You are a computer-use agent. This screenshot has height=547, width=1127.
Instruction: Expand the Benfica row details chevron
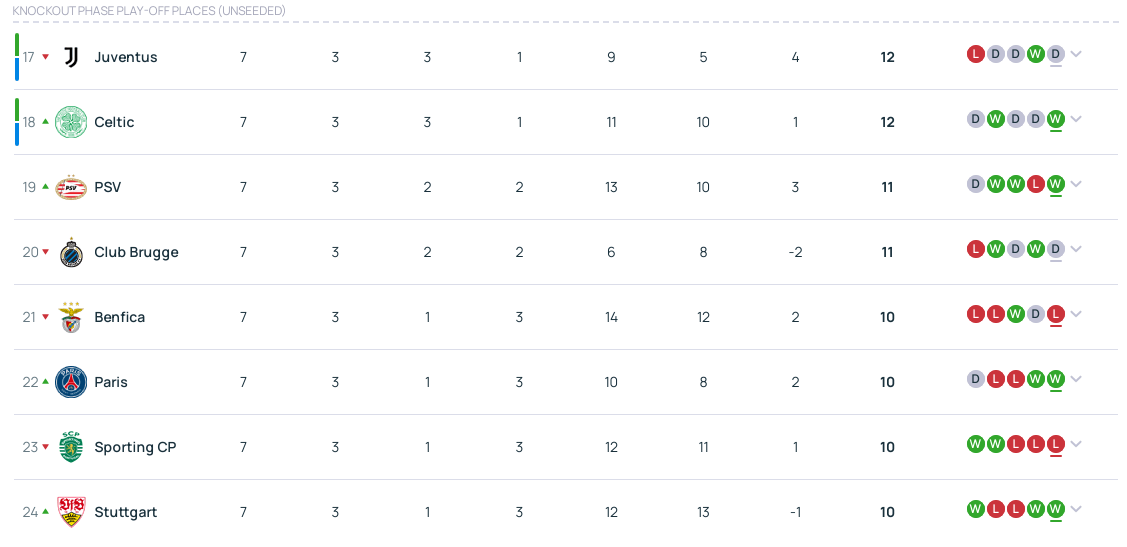[x=1076, y=314]
